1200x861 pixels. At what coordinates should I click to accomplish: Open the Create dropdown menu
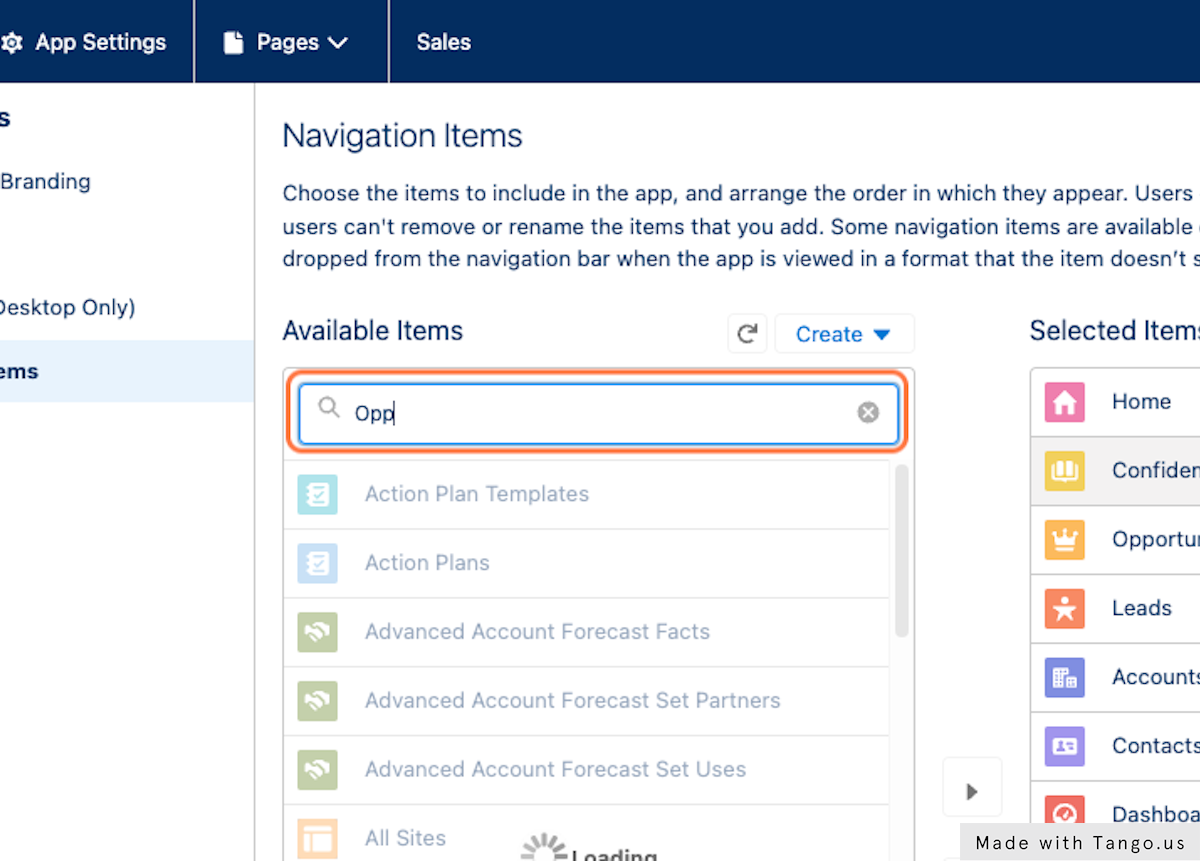point(843,334)
